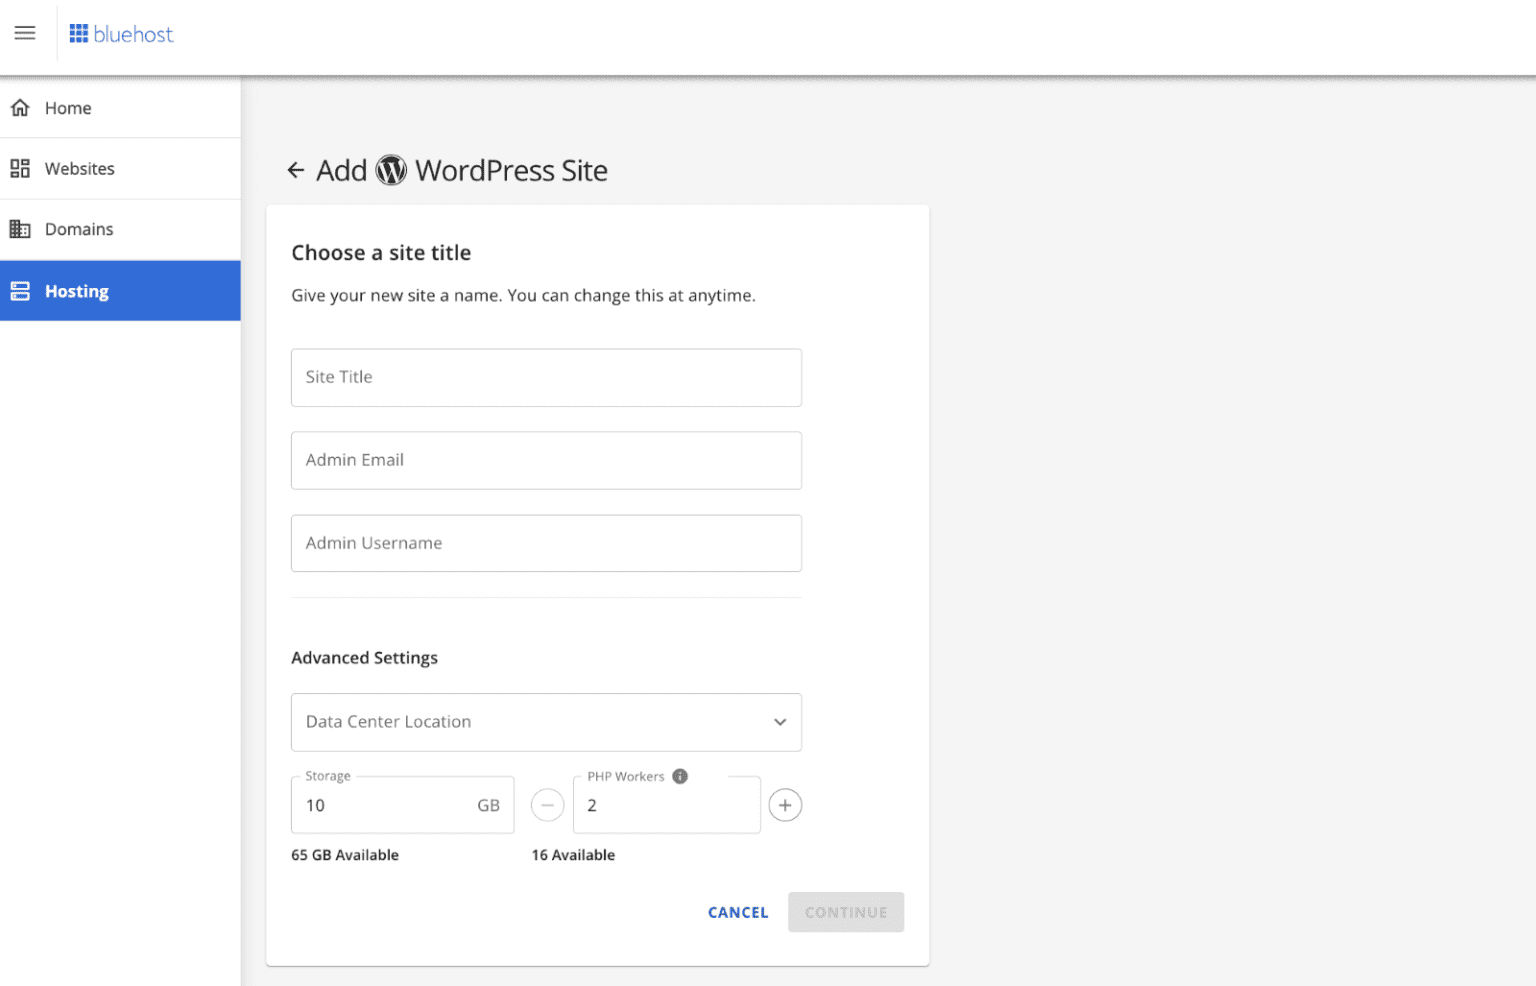Screen dimensions: 1536x986
Task: Open the Data Center Location dropdown
Action: point(546,722)
